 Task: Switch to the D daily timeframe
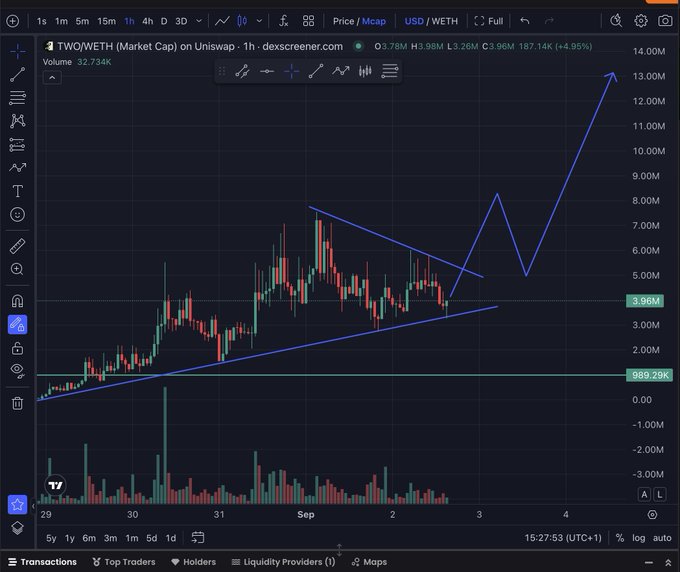(x=164, y=21)
